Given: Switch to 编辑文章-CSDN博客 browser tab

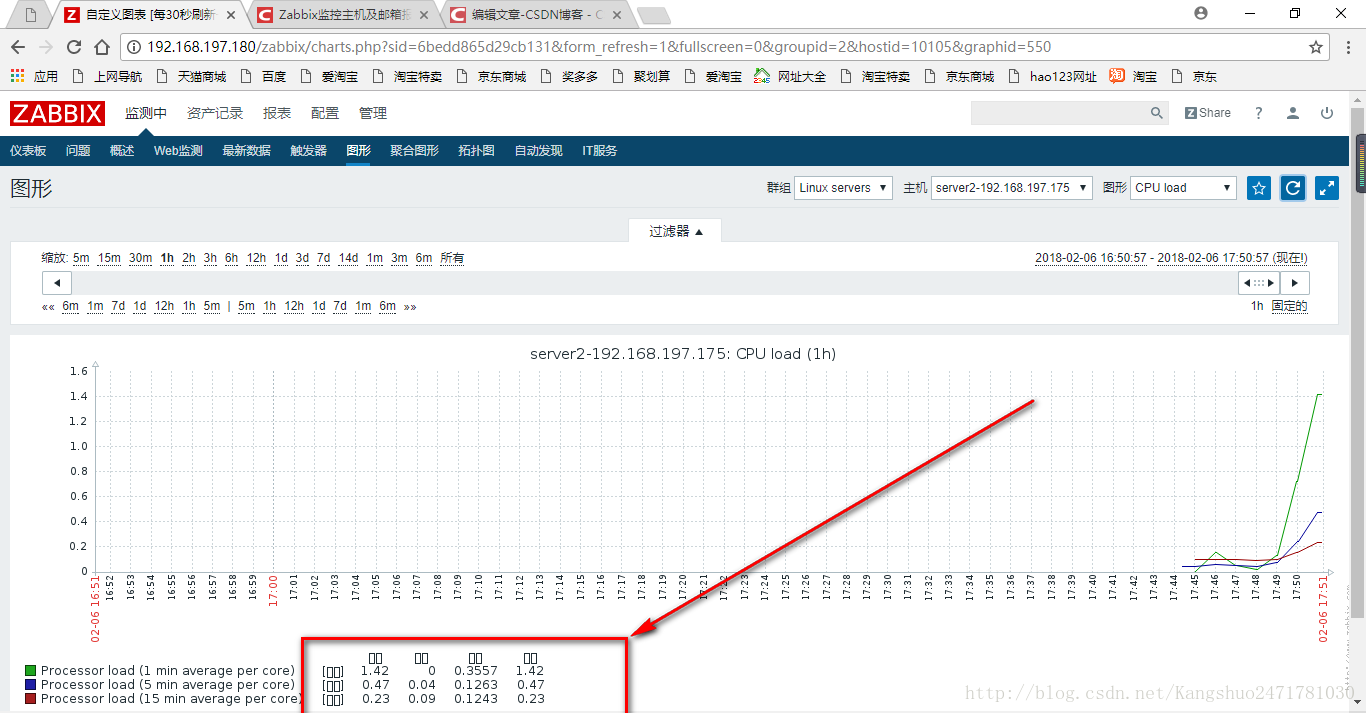Looking at the screenshot, I should [535, 15].
